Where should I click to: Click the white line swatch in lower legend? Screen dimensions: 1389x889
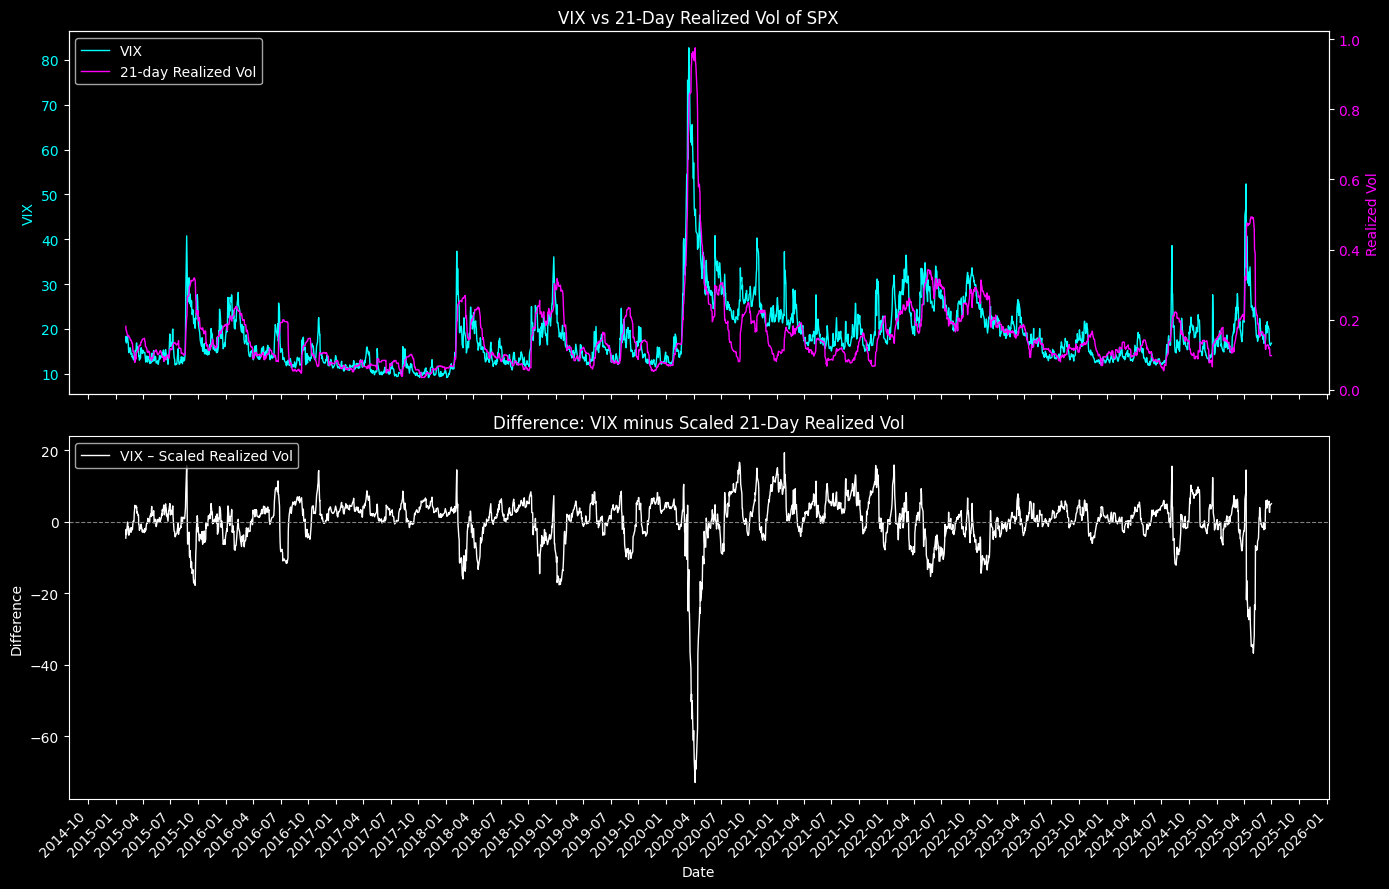pos(97,456)
